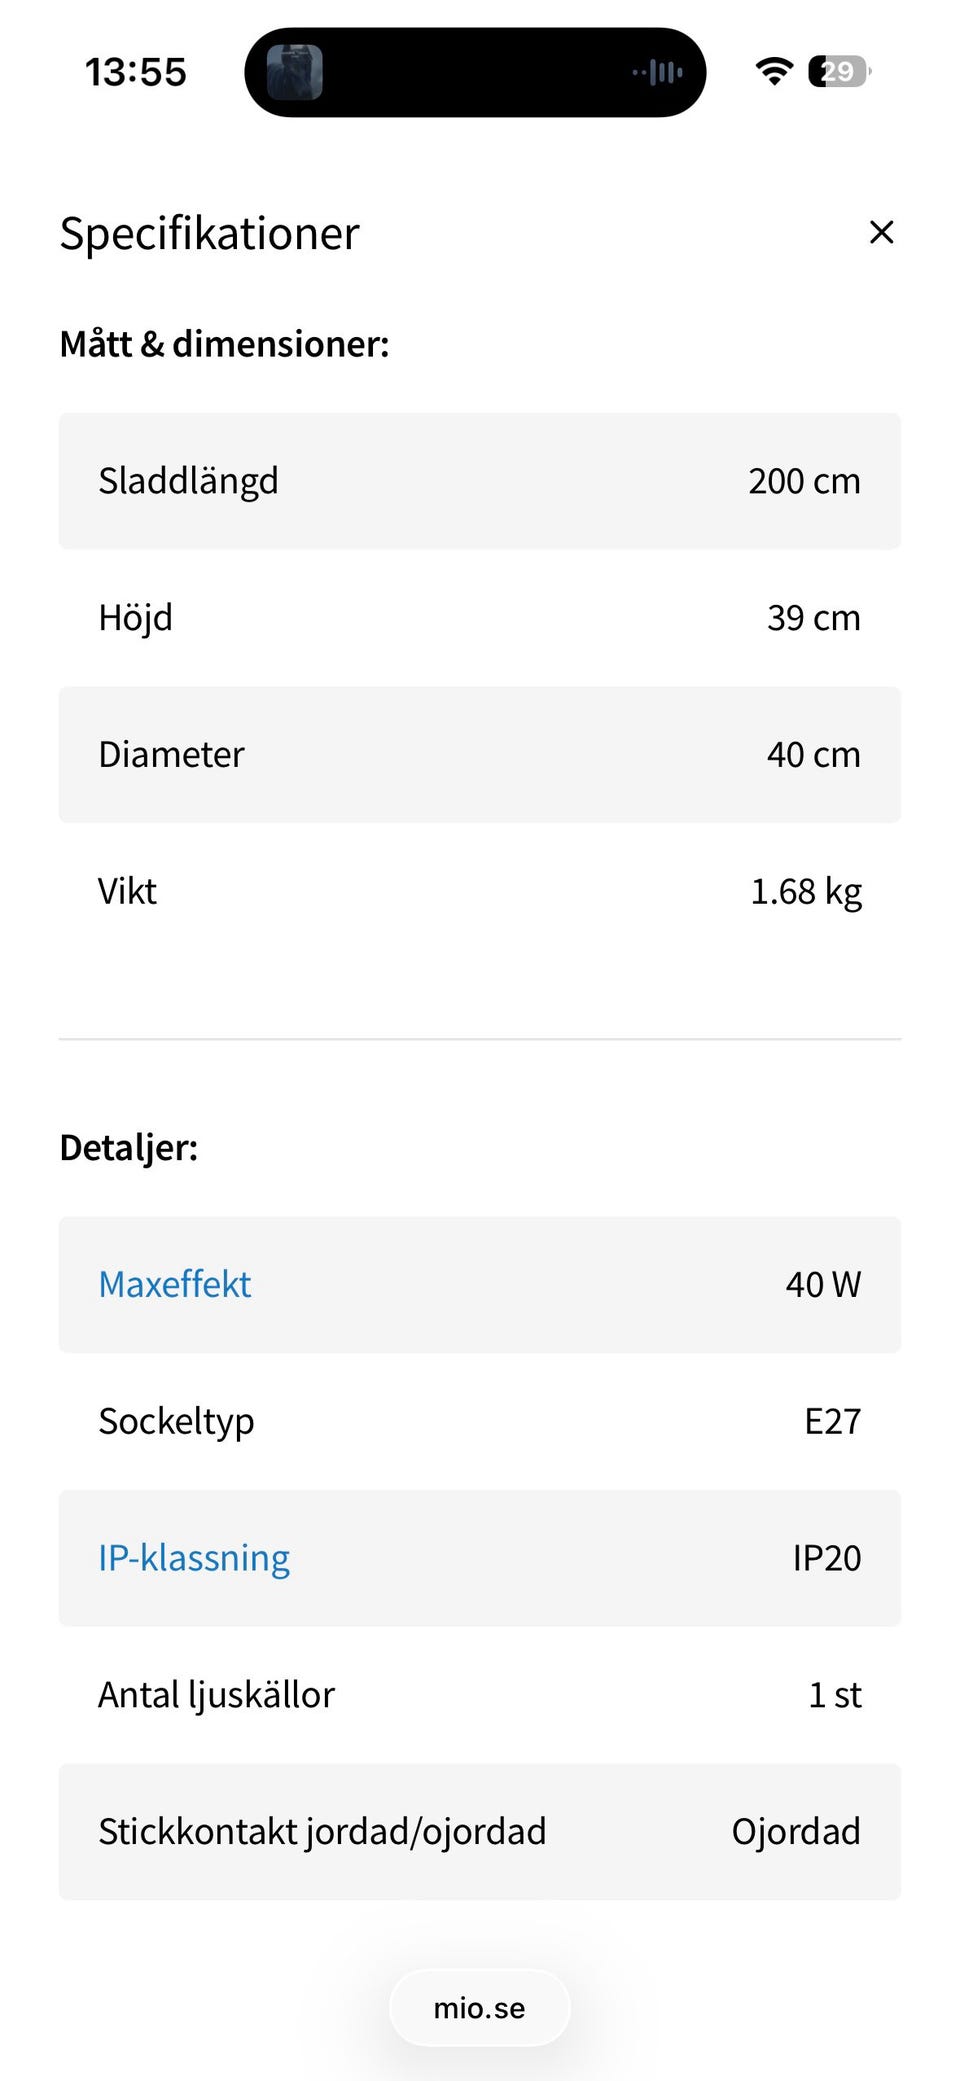
Task: Open the IP-klassning explanation link
Action: 194,1558
